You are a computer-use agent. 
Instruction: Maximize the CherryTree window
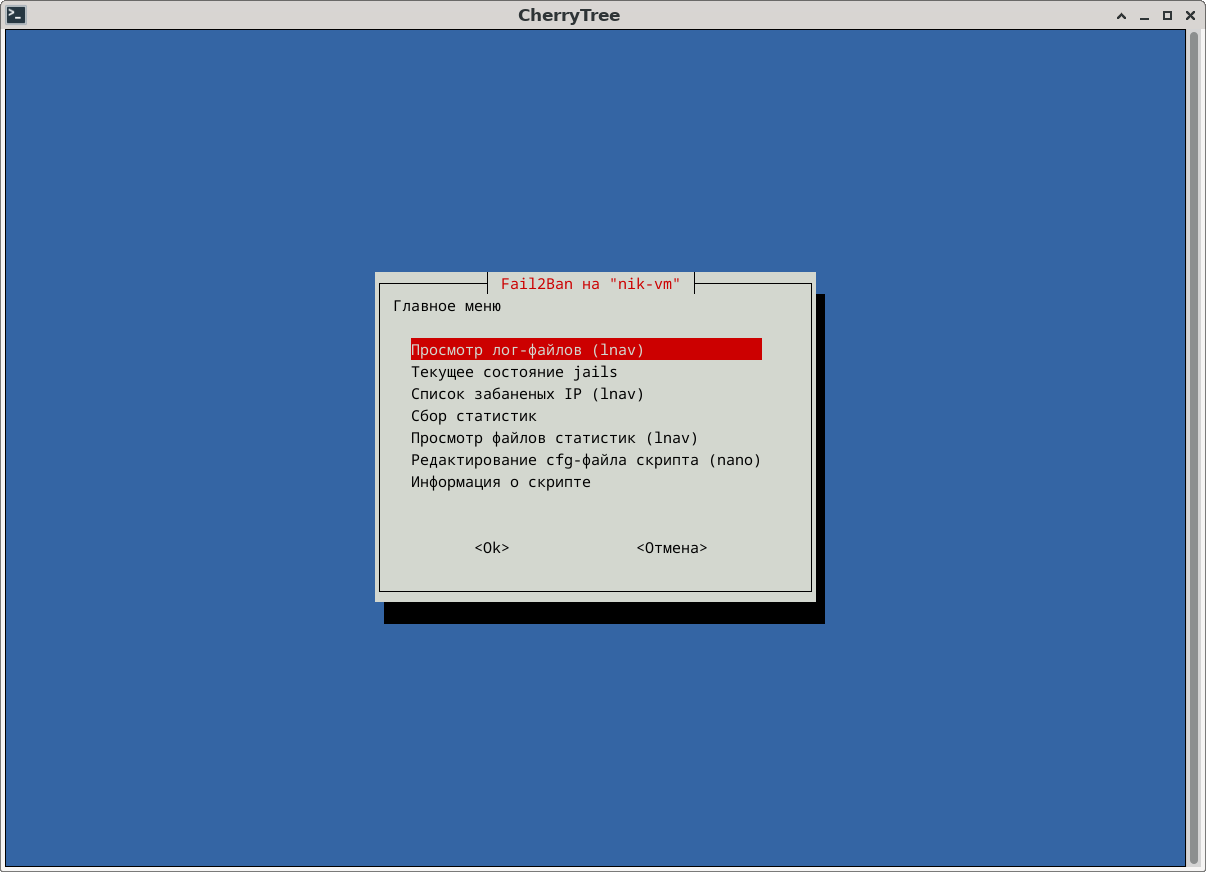1167,16
